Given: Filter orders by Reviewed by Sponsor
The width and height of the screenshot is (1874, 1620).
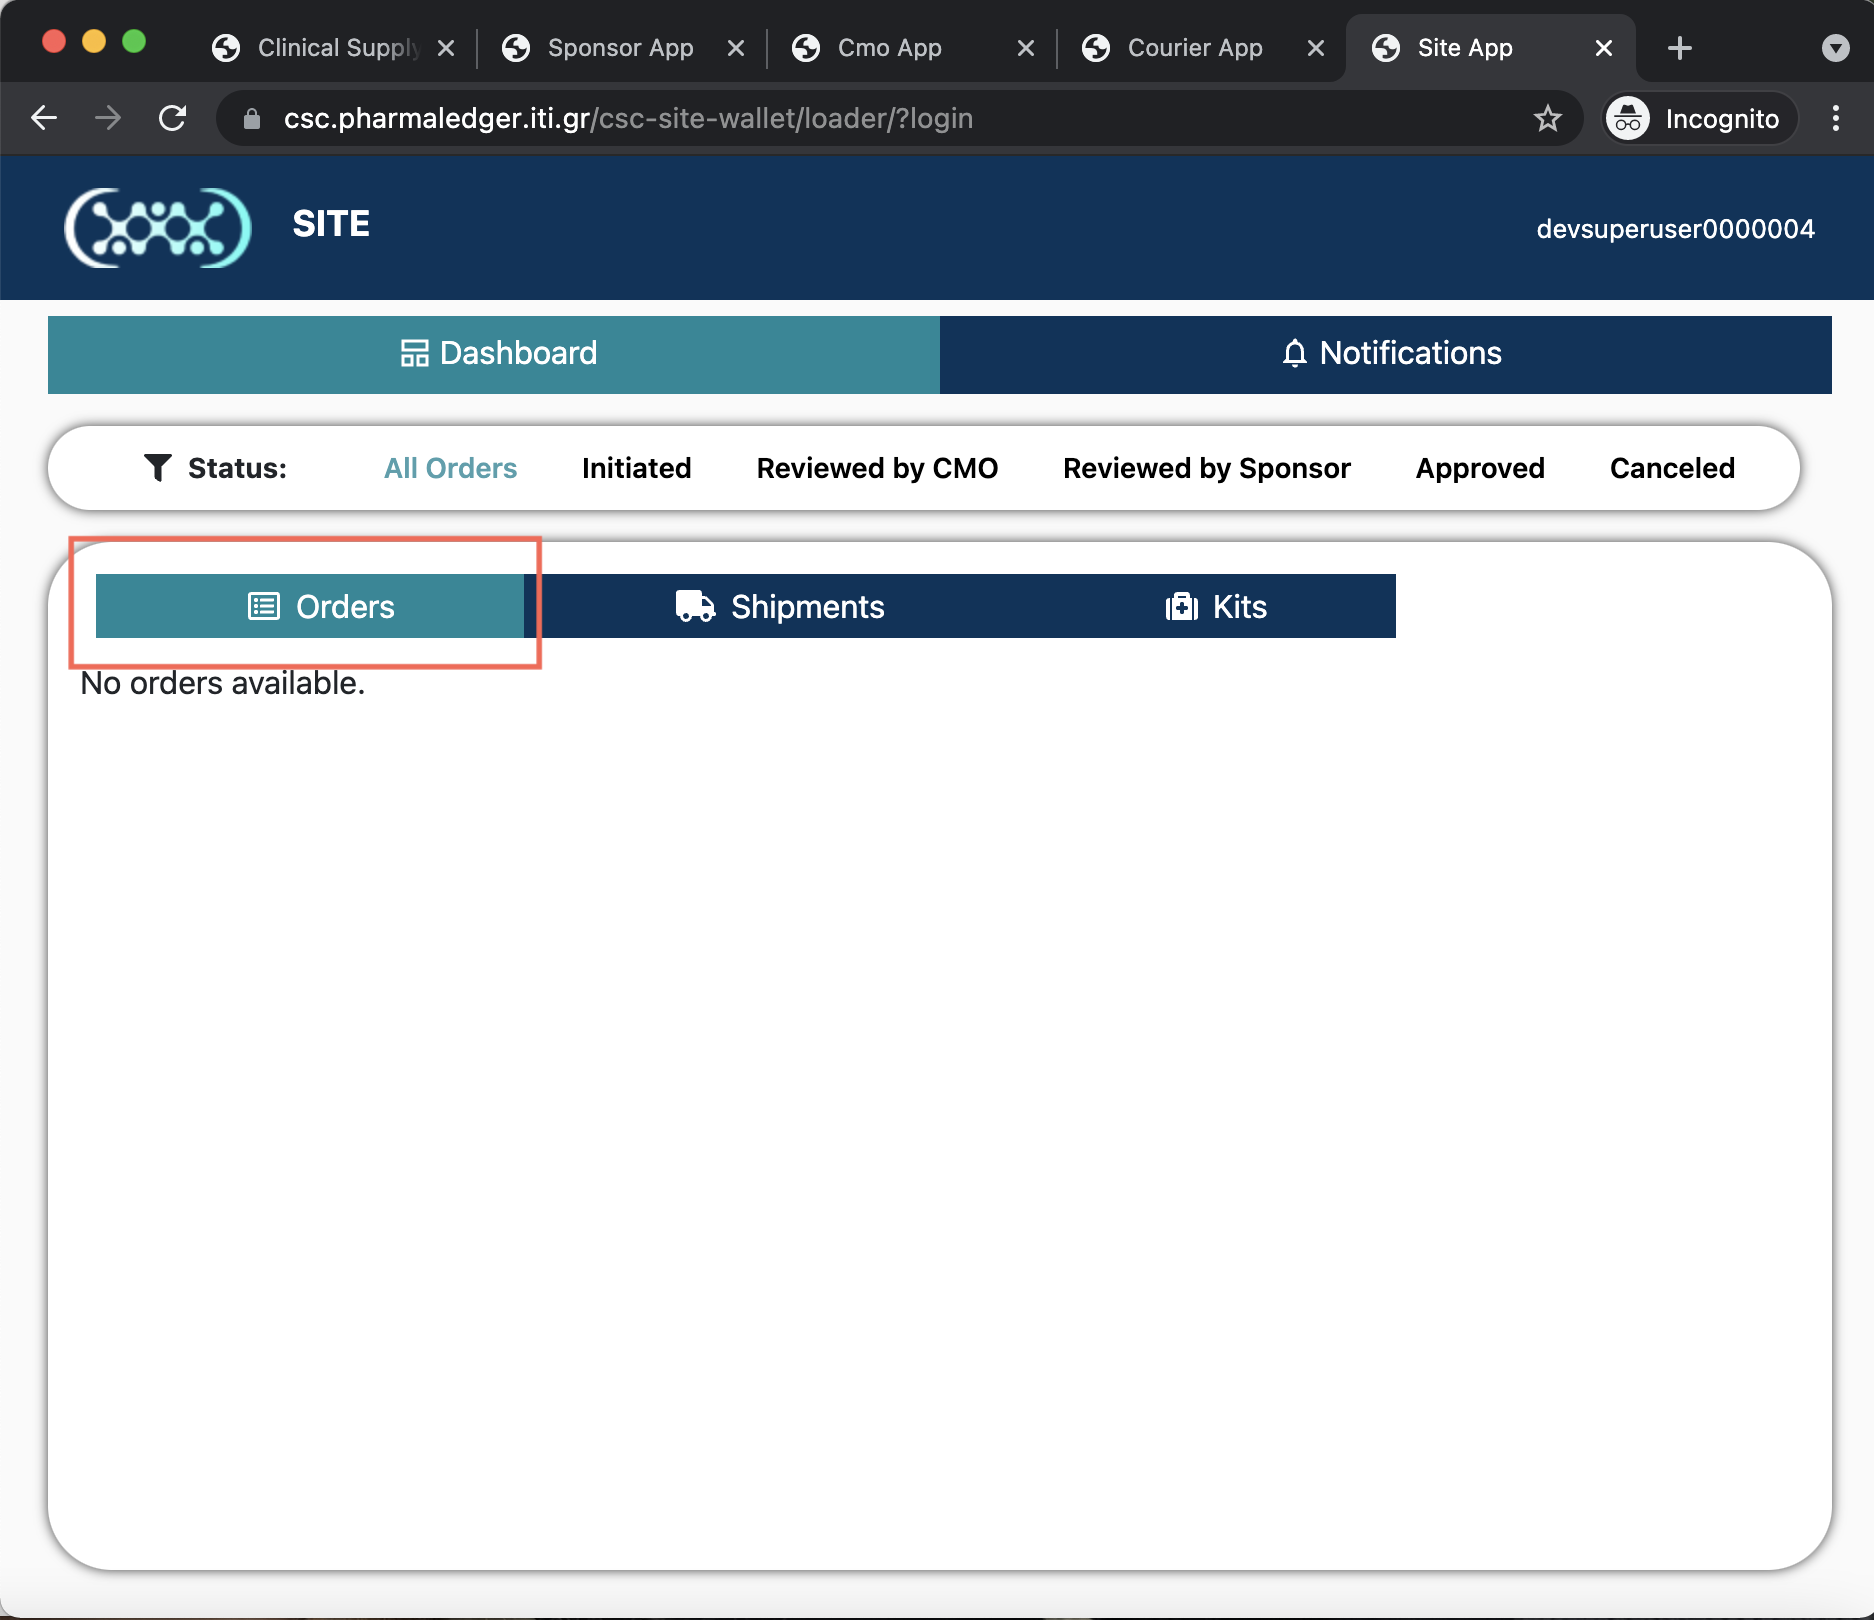Looking at the screenshot, I should click(x=1206, y=468).
